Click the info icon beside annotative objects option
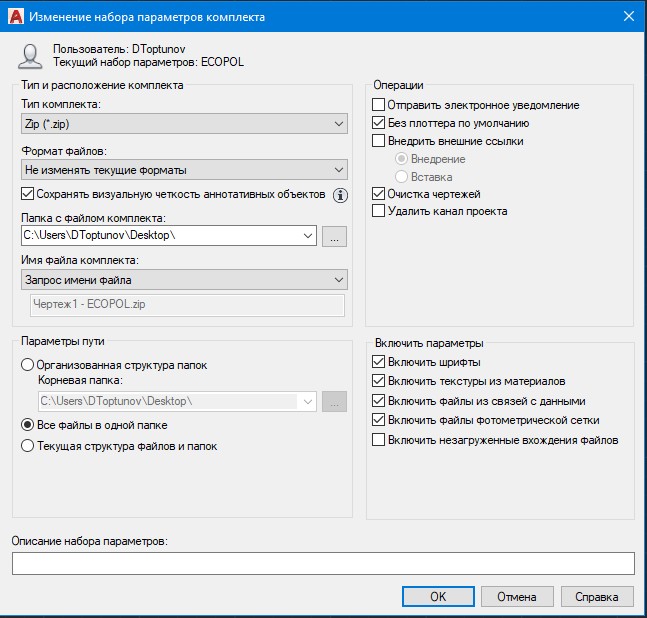Viewport: 647px width, 618px height. [x=340, y=195]
